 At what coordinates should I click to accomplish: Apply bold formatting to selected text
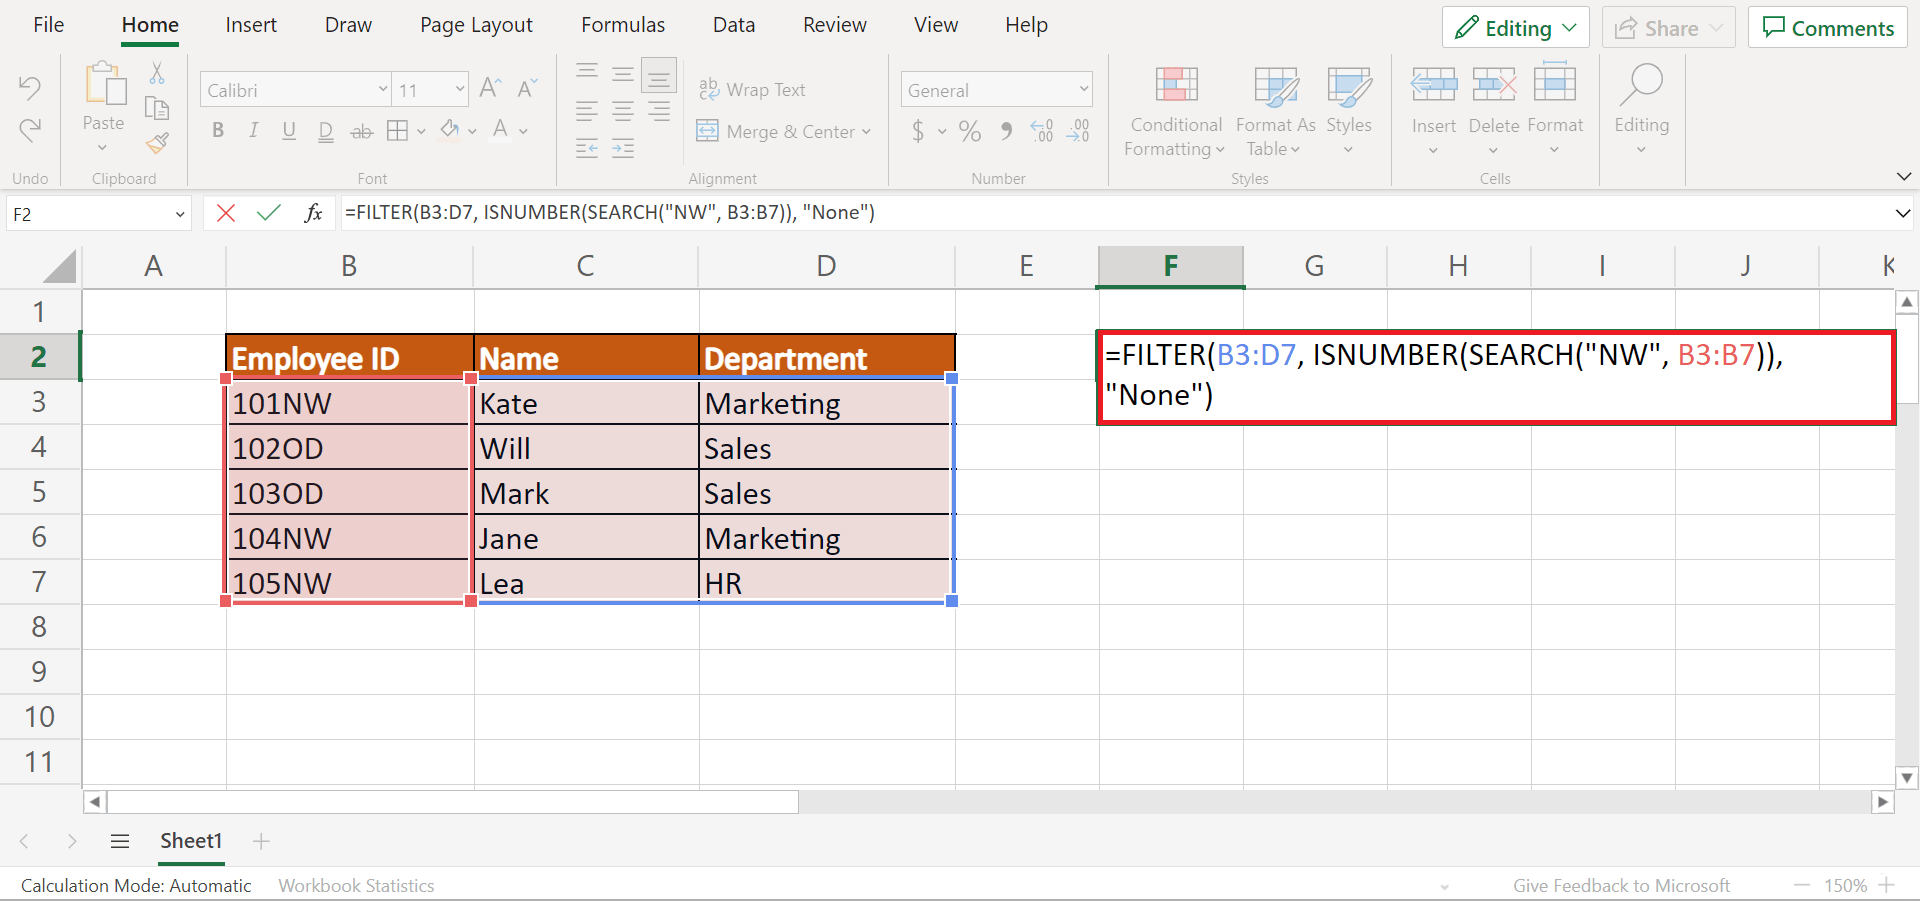(x=218, y=131)
